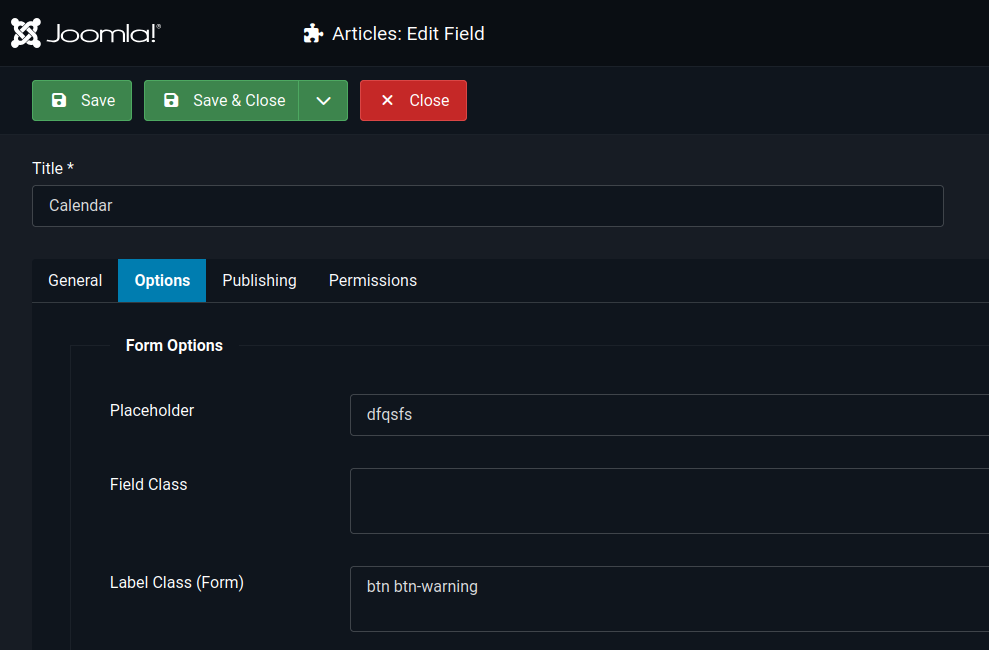The width and height of the screenshot is (989, 650).
Task: Click the Form Options heading
Action: coord(174,345)
